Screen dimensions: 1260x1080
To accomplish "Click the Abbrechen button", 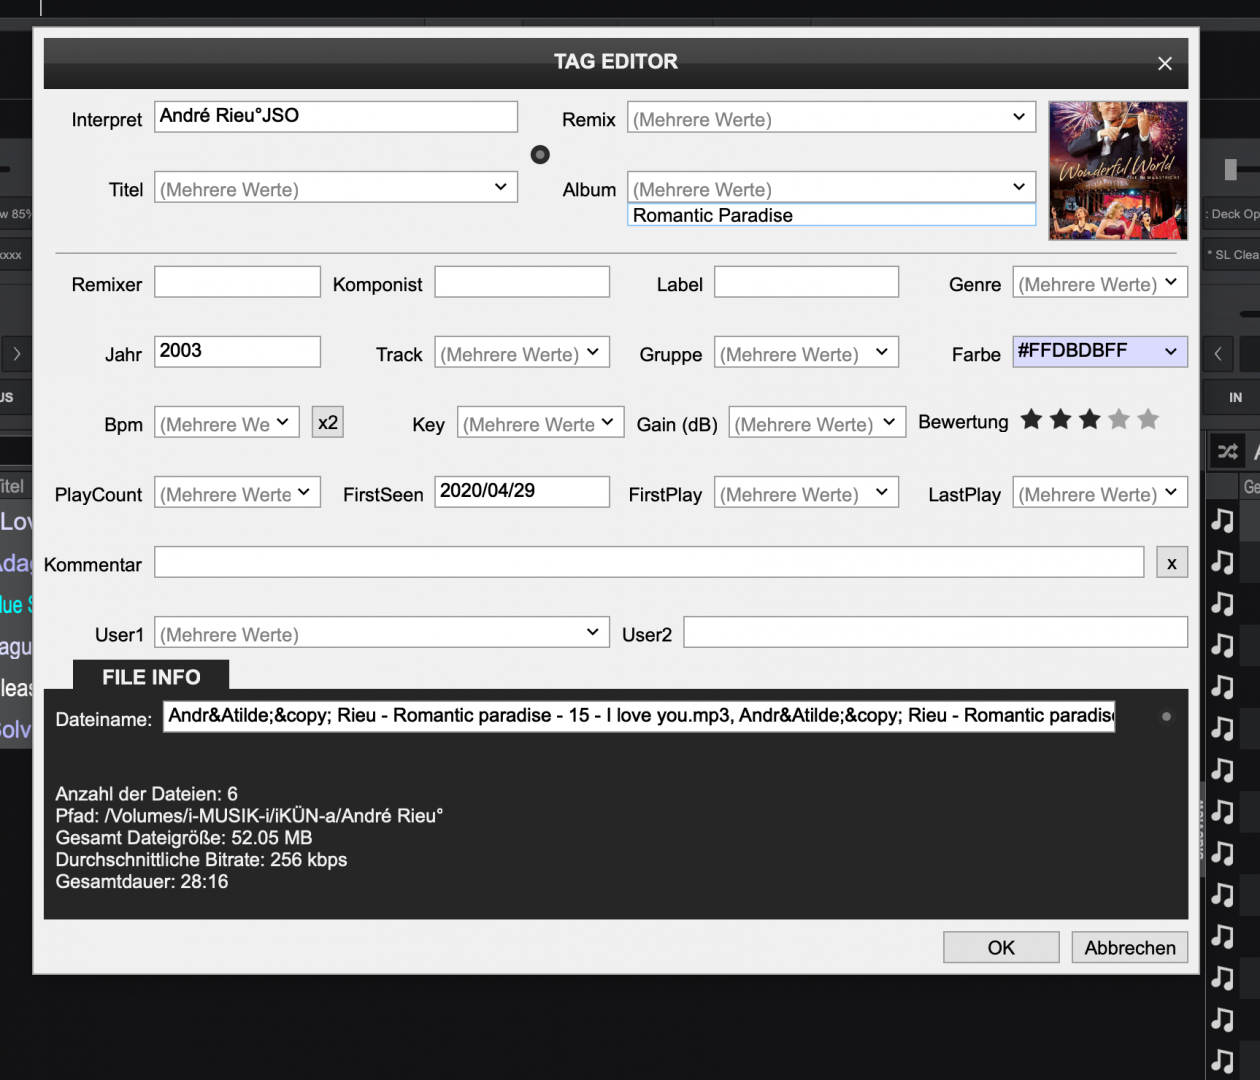I will 1129,947.
